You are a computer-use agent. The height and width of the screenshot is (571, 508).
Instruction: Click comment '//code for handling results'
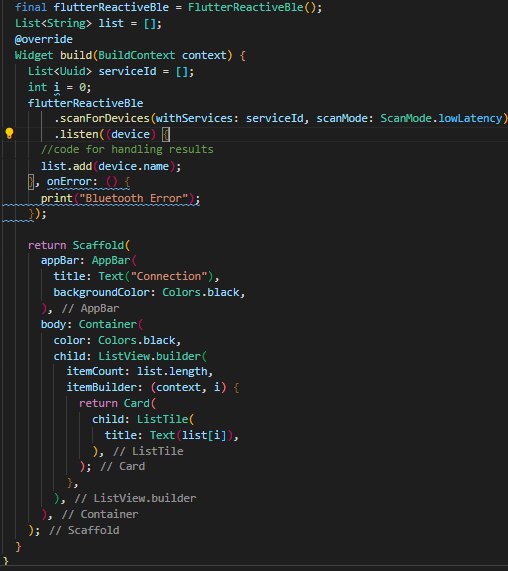click(127, 150)
